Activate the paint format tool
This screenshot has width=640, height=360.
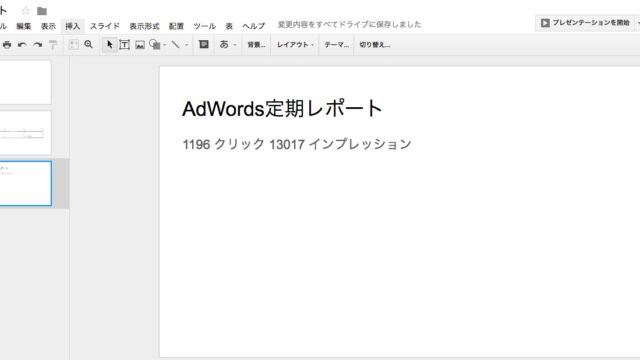(53, 45)
